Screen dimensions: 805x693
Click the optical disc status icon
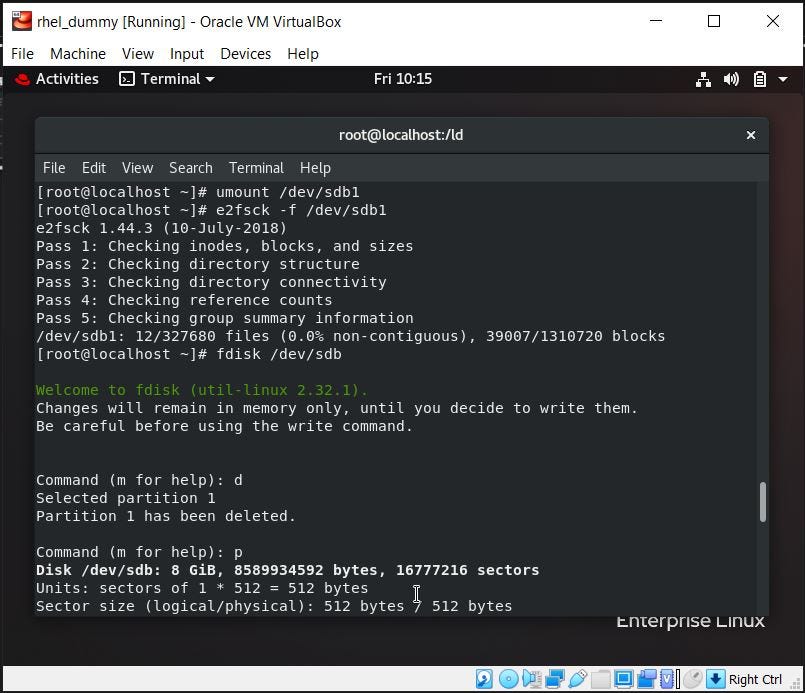(x=508, y=679)
